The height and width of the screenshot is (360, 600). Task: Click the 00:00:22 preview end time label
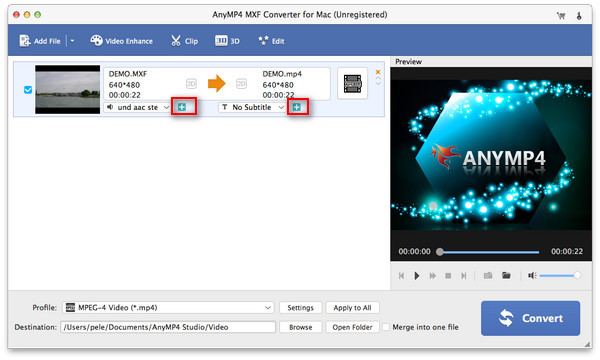567,251
